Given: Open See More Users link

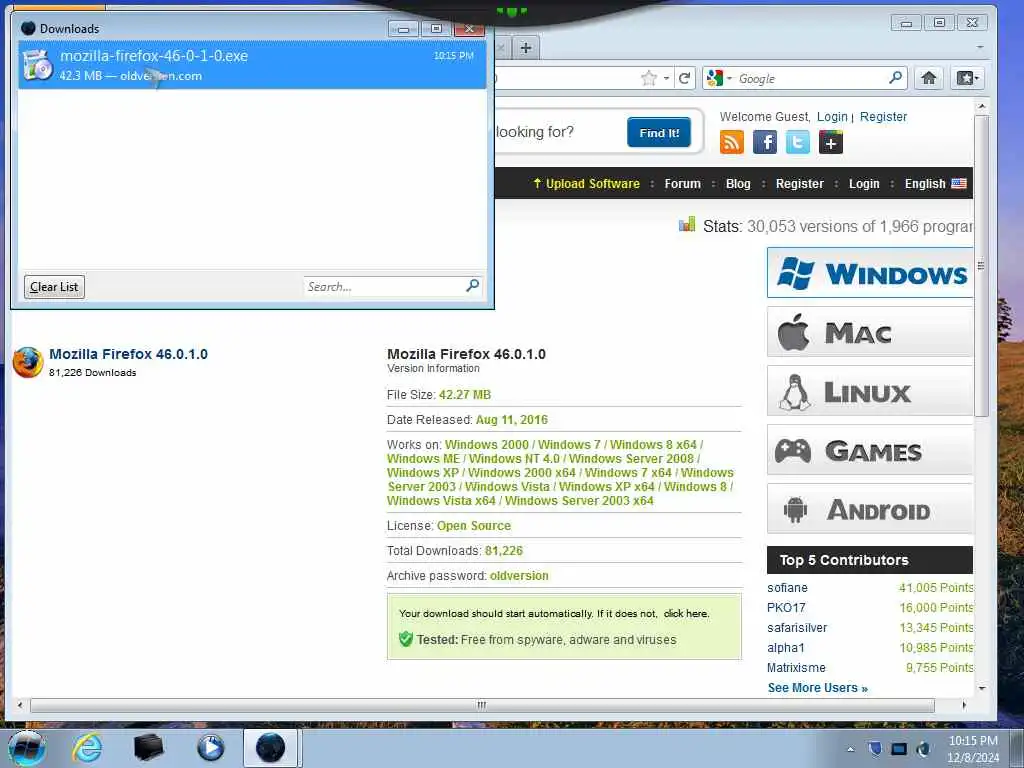Looking at the screenshot, I should [818, 688].
